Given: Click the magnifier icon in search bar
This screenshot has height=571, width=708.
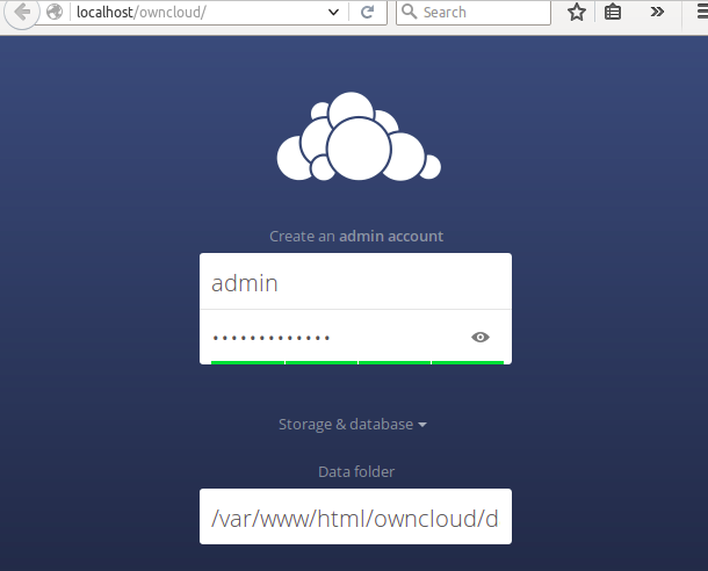Looking at the screenshot, I should (409, 11).
